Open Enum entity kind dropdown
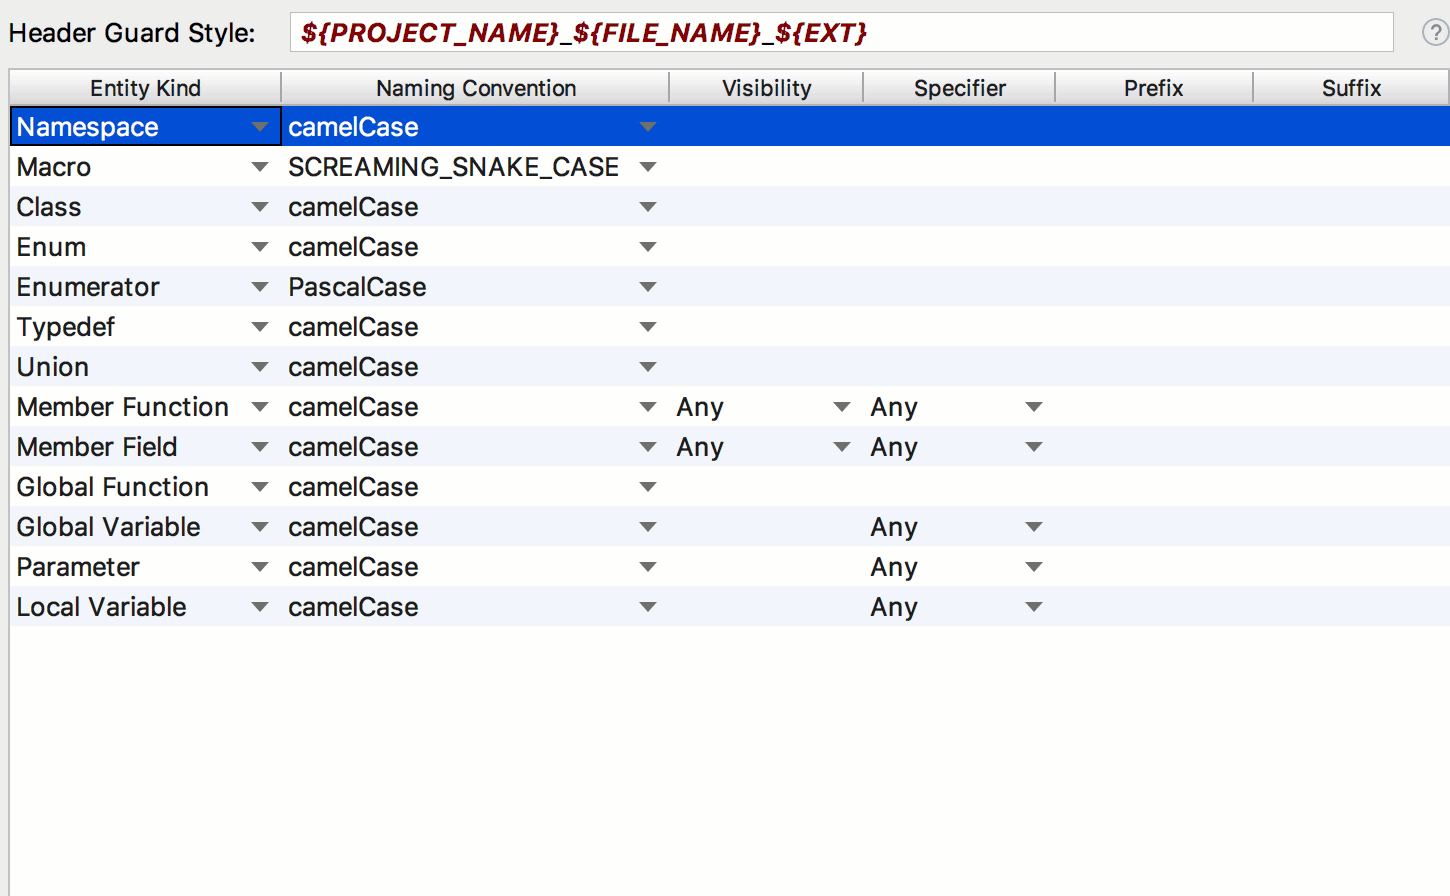This screenshot has height=896, width=1450. coord(260,247)
